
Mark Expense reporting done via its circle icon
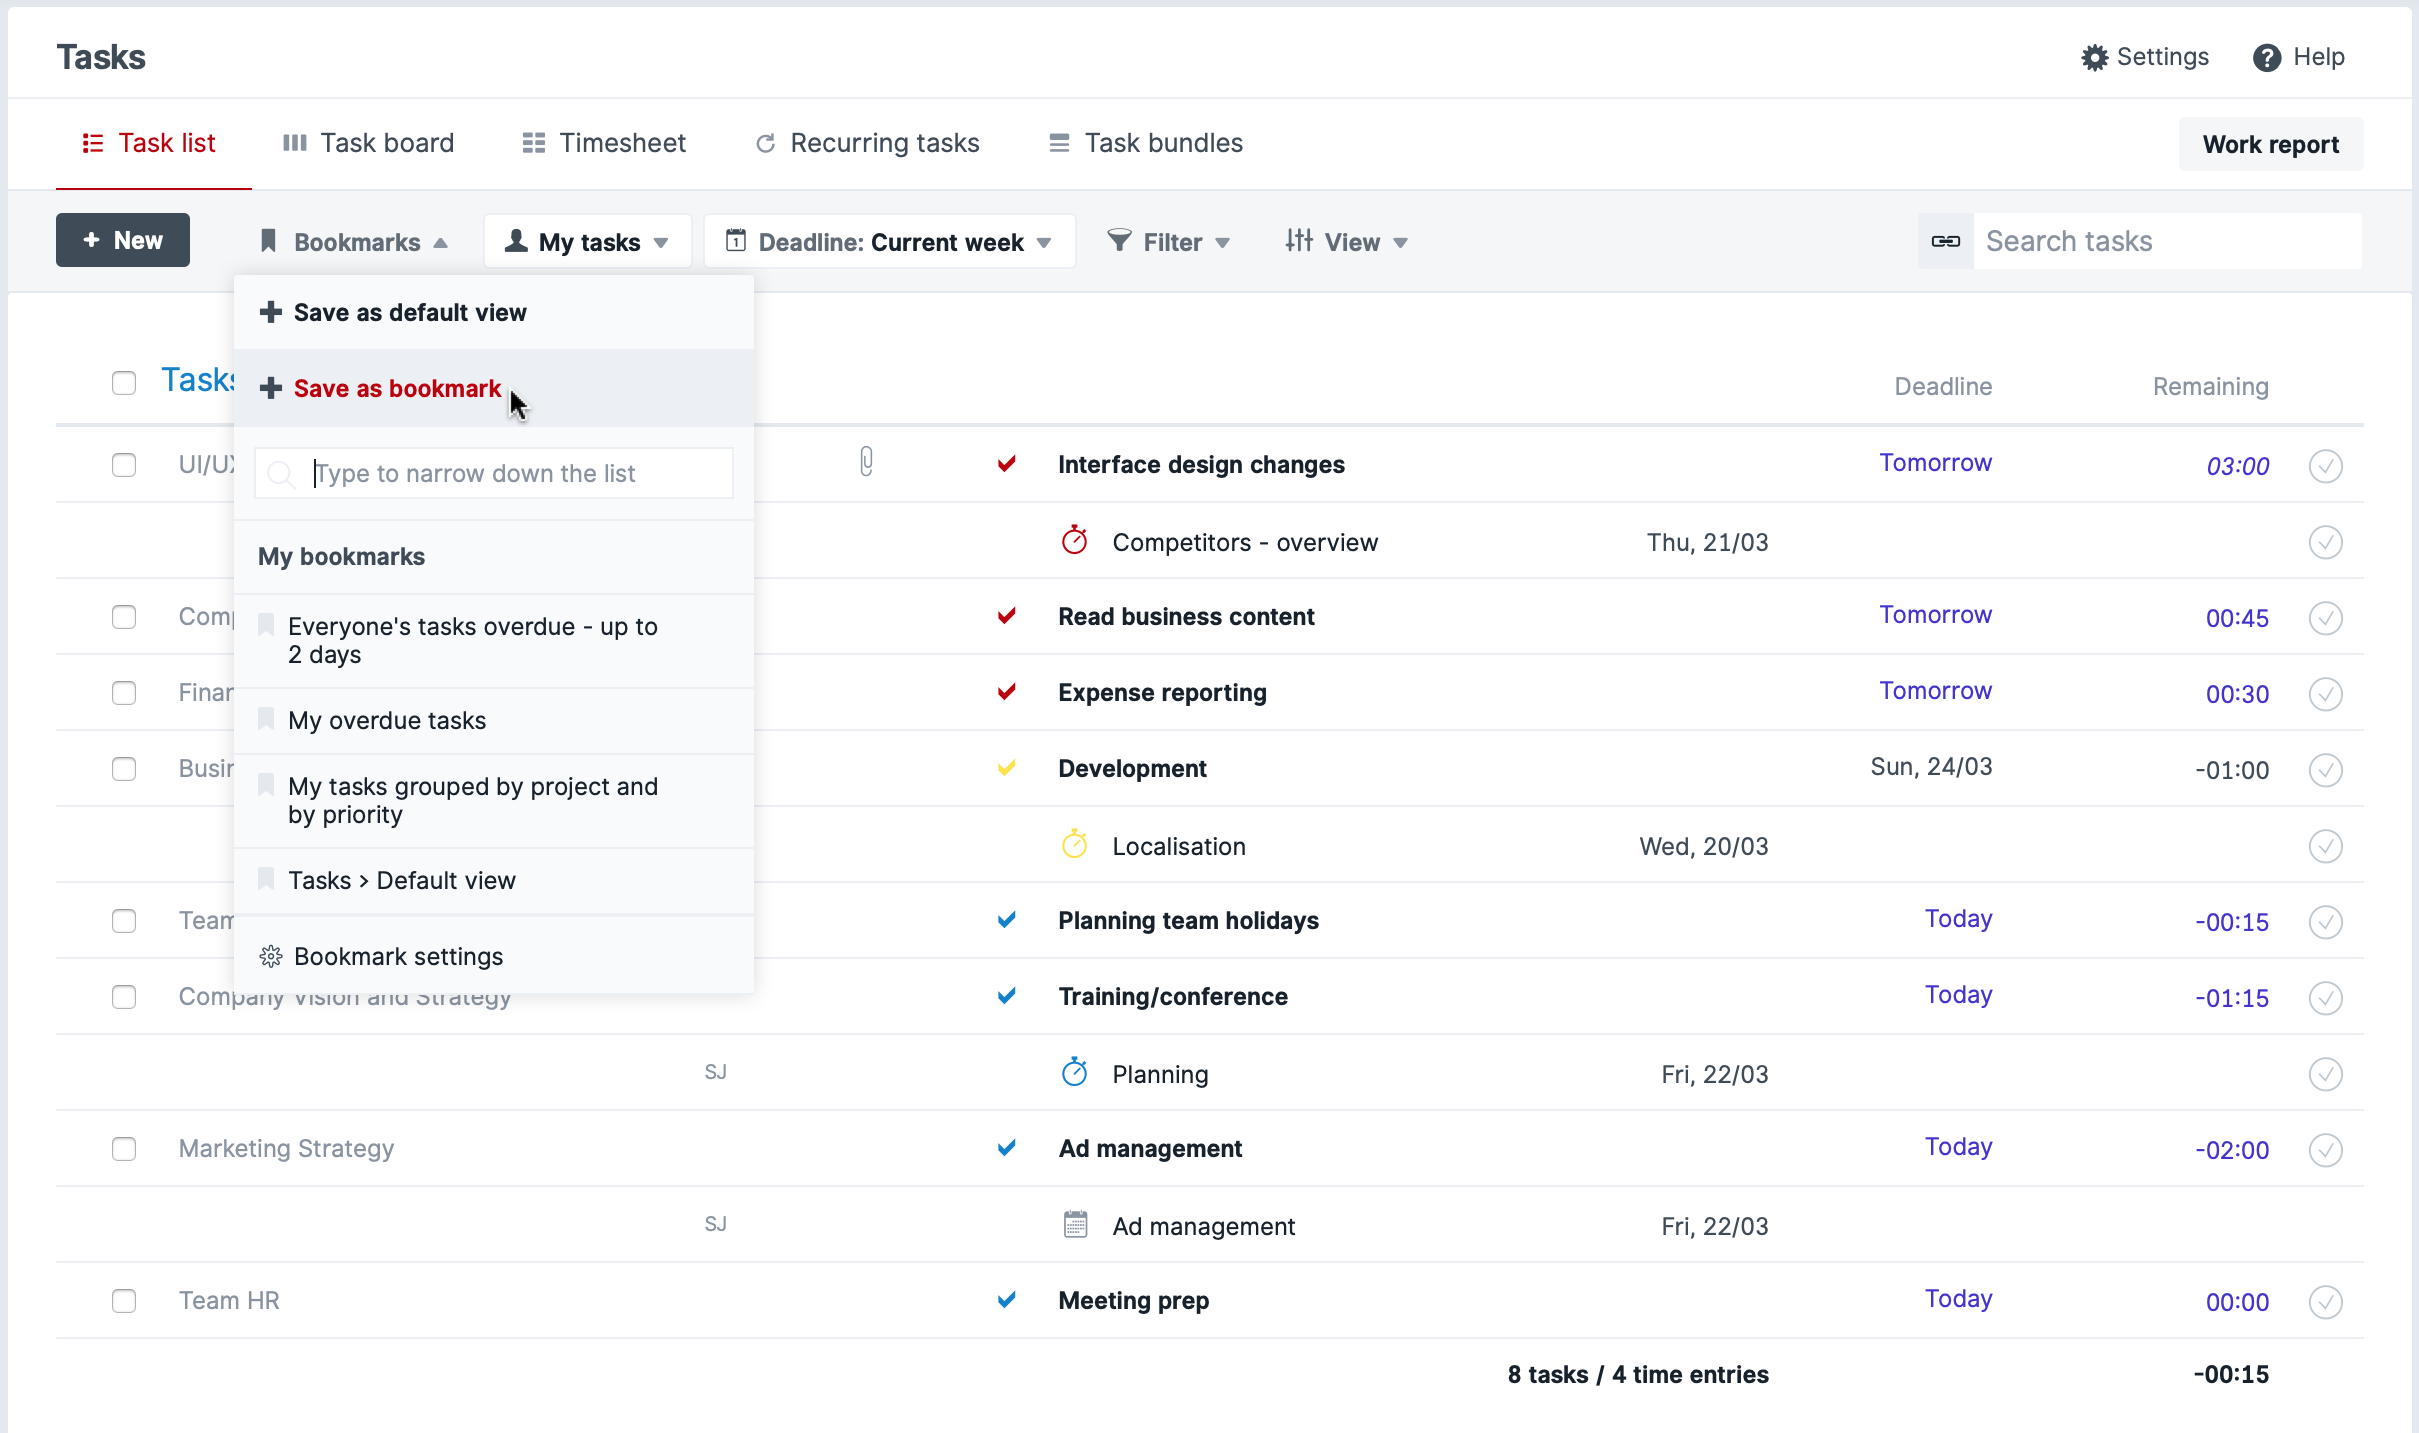pos(2325,694)
